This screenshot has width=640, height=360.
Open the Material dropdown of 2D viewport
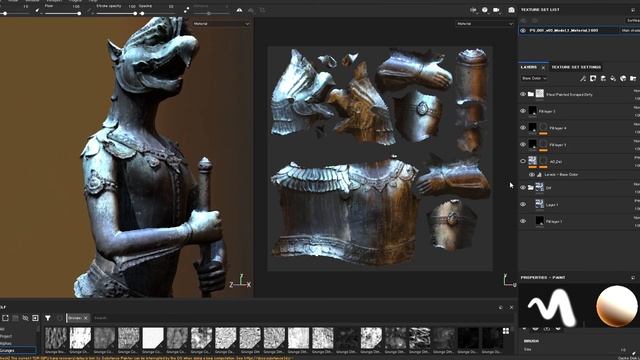click(x=484, y=24)
